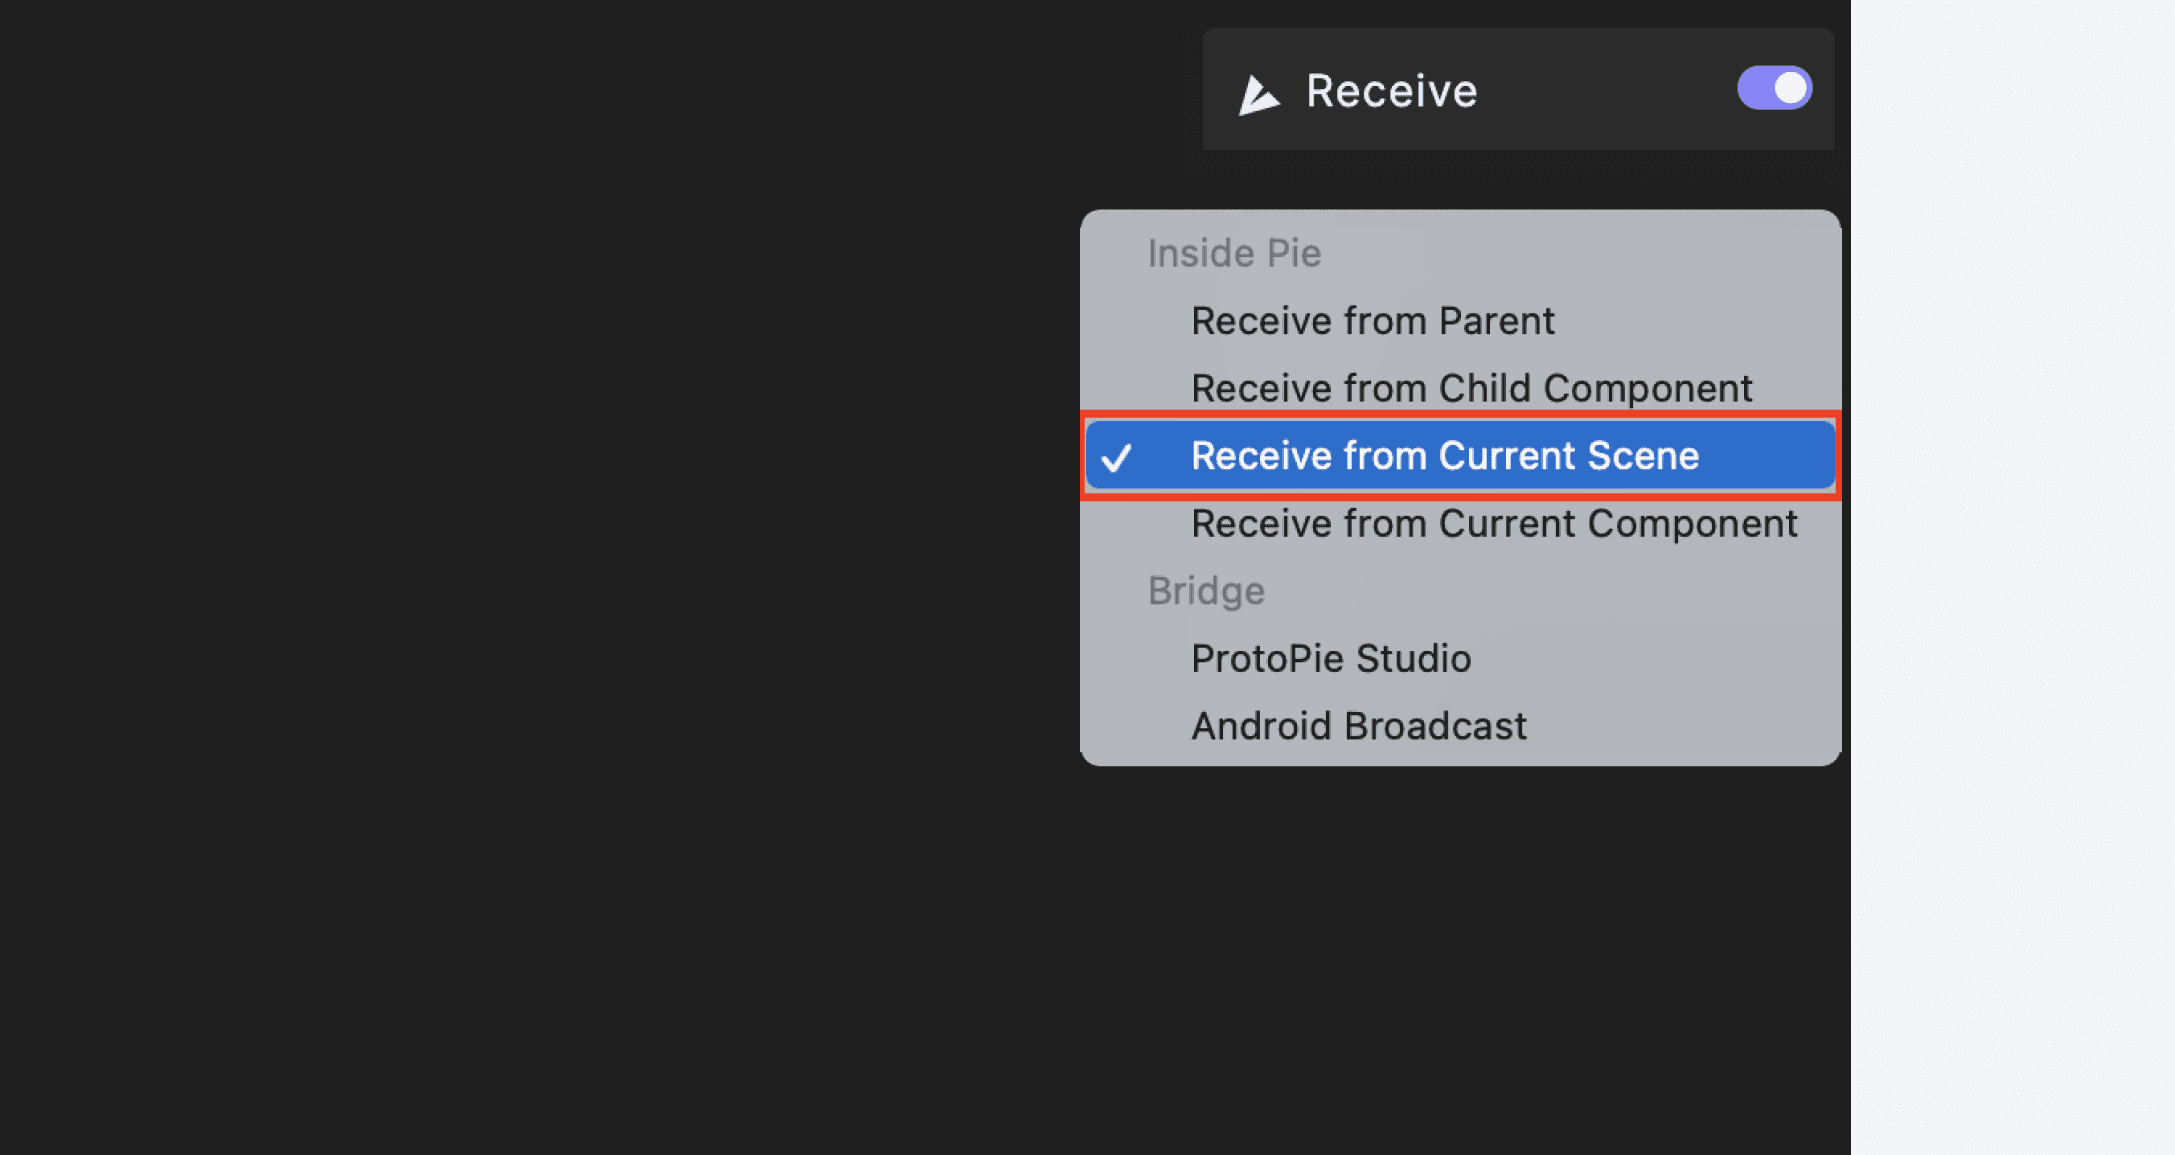Choose Android Broadcast as receive source
This screenshot has width=2175, height=1155.
1359,726
